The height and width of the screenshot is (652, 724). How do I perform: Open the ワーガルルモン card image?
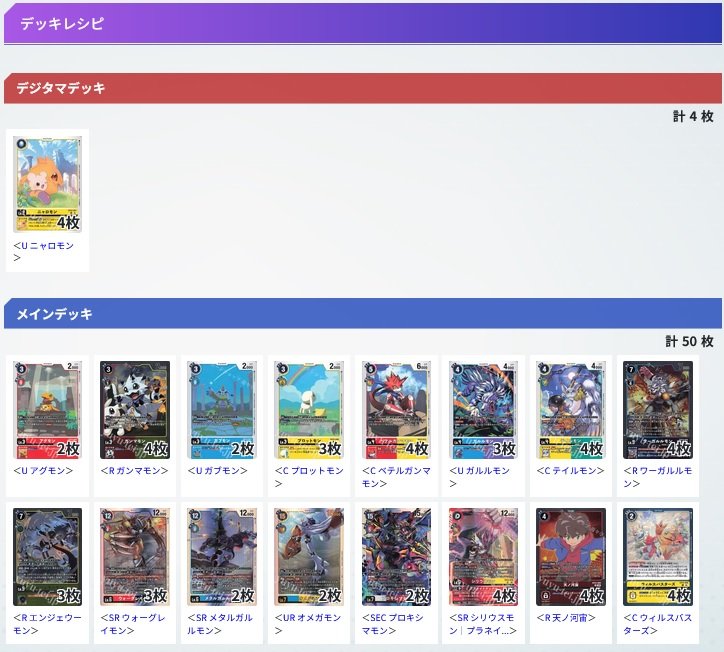pyautogui.click(x=658, y=410)
